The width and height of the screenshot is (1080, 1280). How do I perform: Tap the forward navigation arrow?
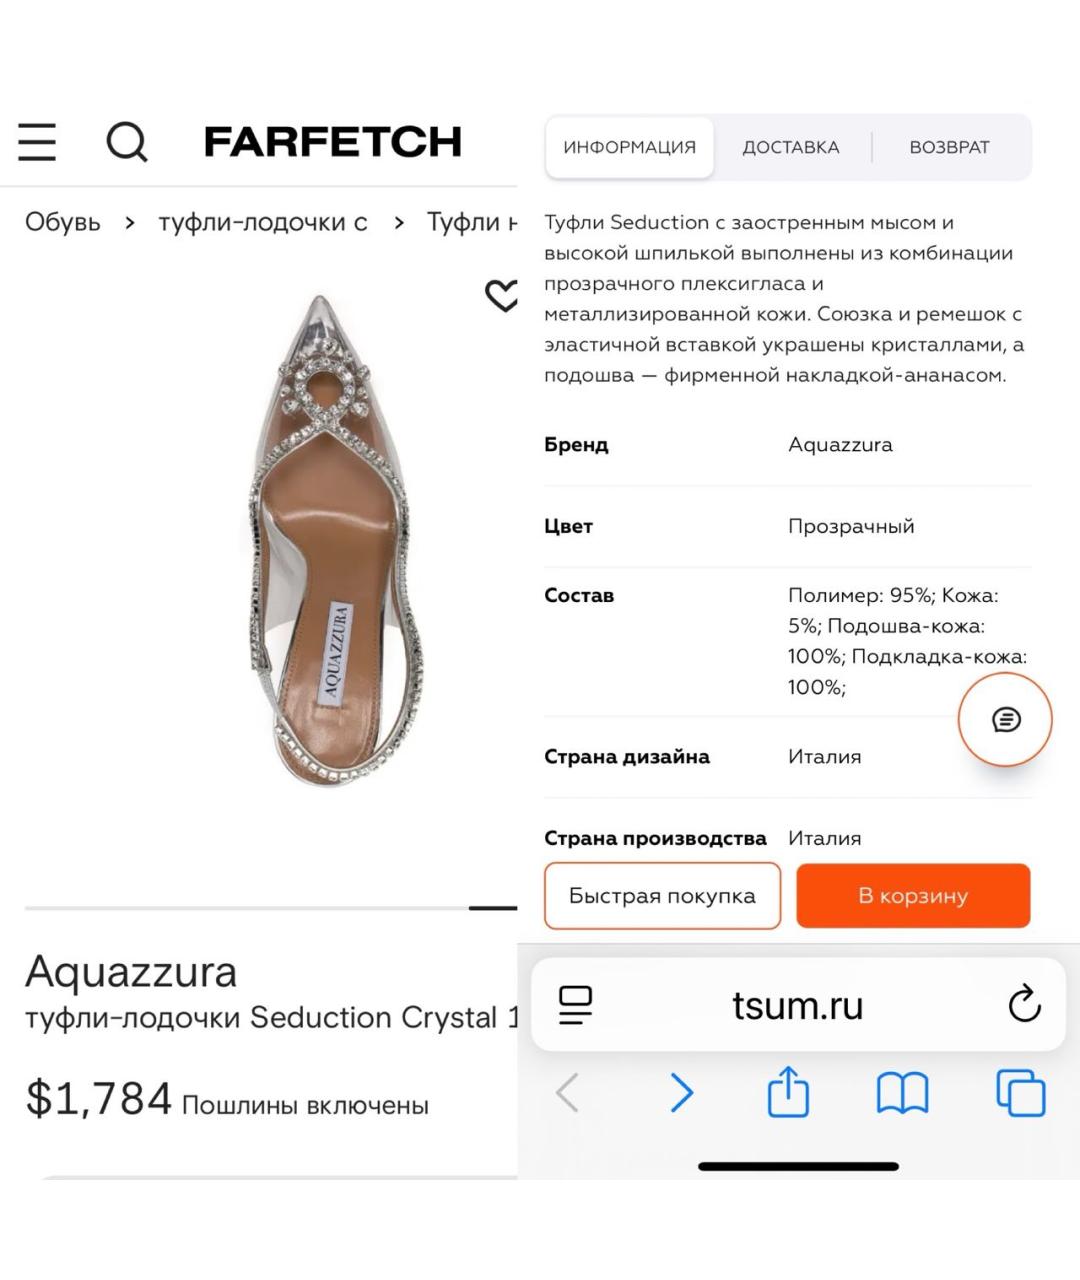[x=681, y=1093]
